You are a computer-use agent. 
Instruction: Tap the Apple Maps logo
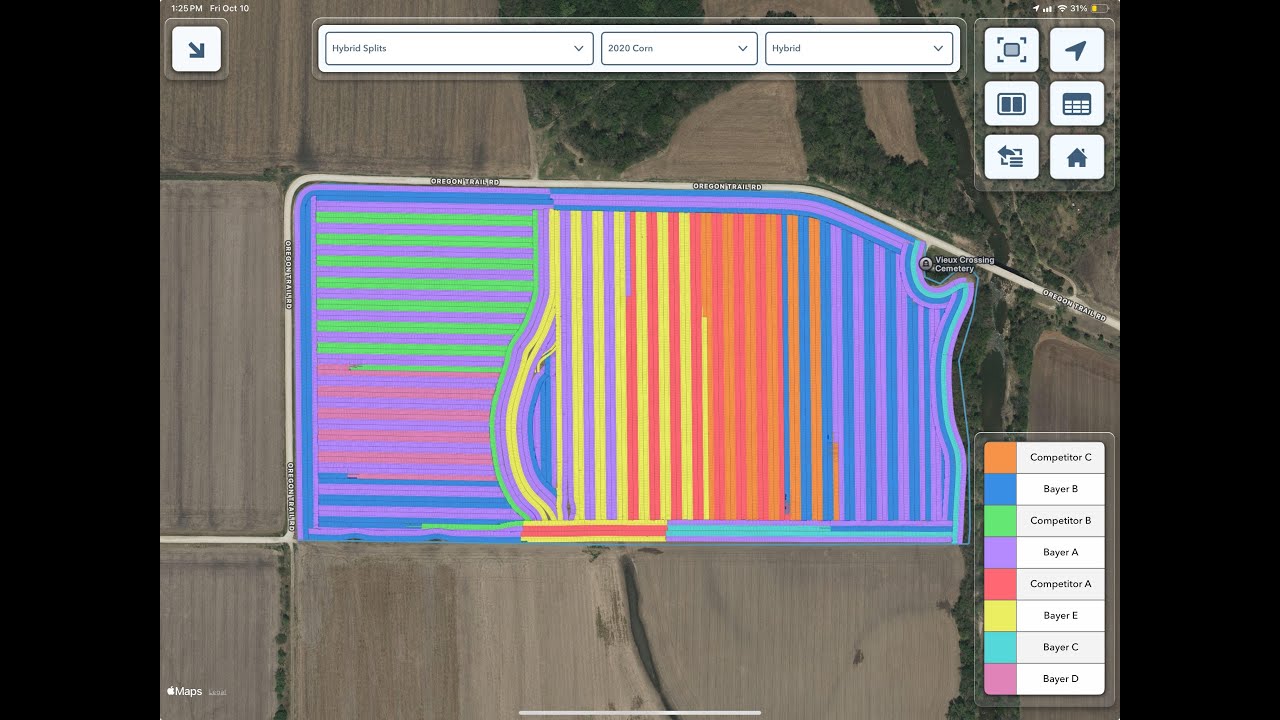click(x=184, y=691)
